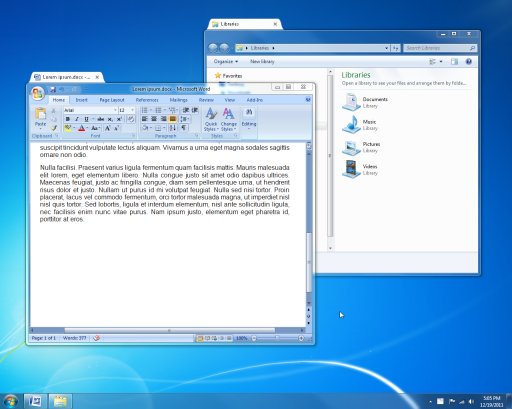The image size is (512, 409).
Task: Toggle Superscript formatting
Action: click(119, 119)
